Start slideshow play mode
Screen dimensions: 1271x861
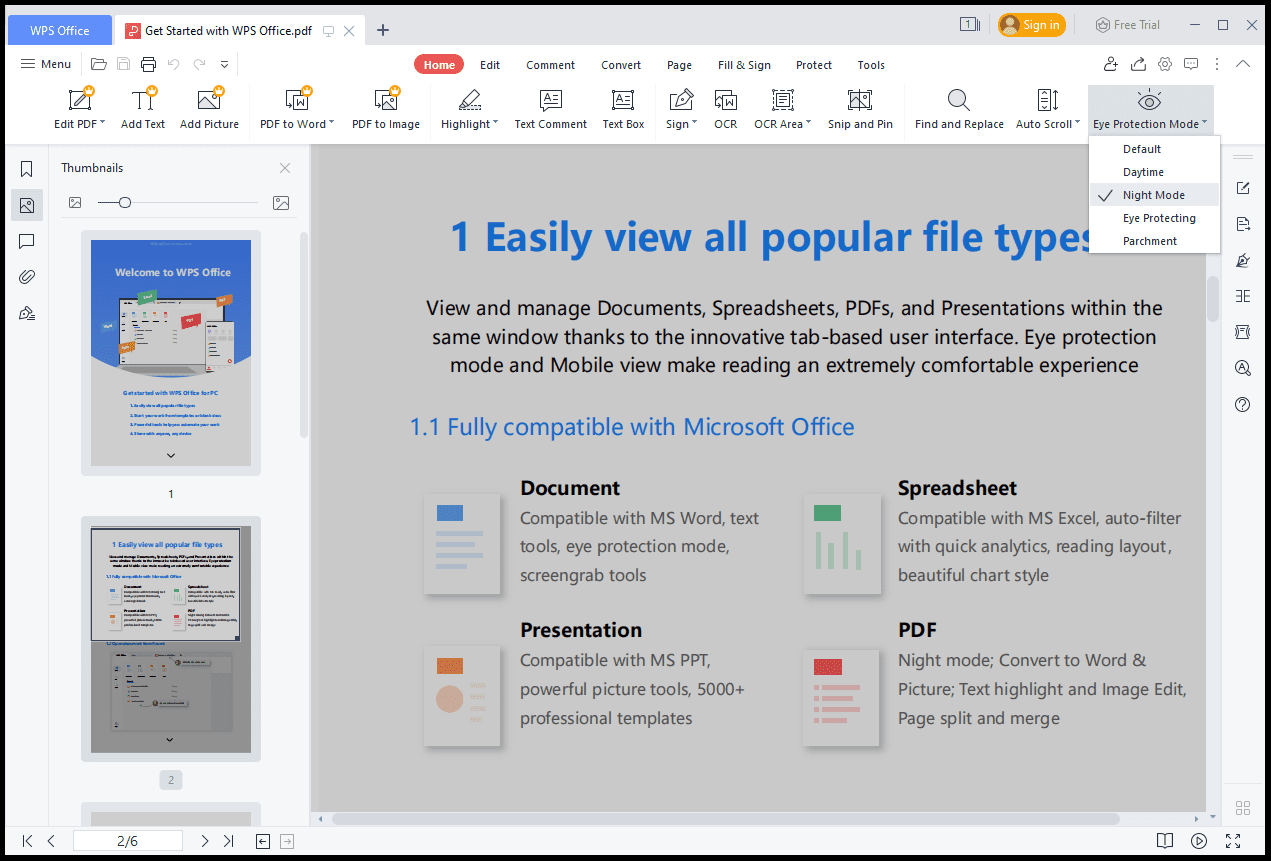point(1198,841)
